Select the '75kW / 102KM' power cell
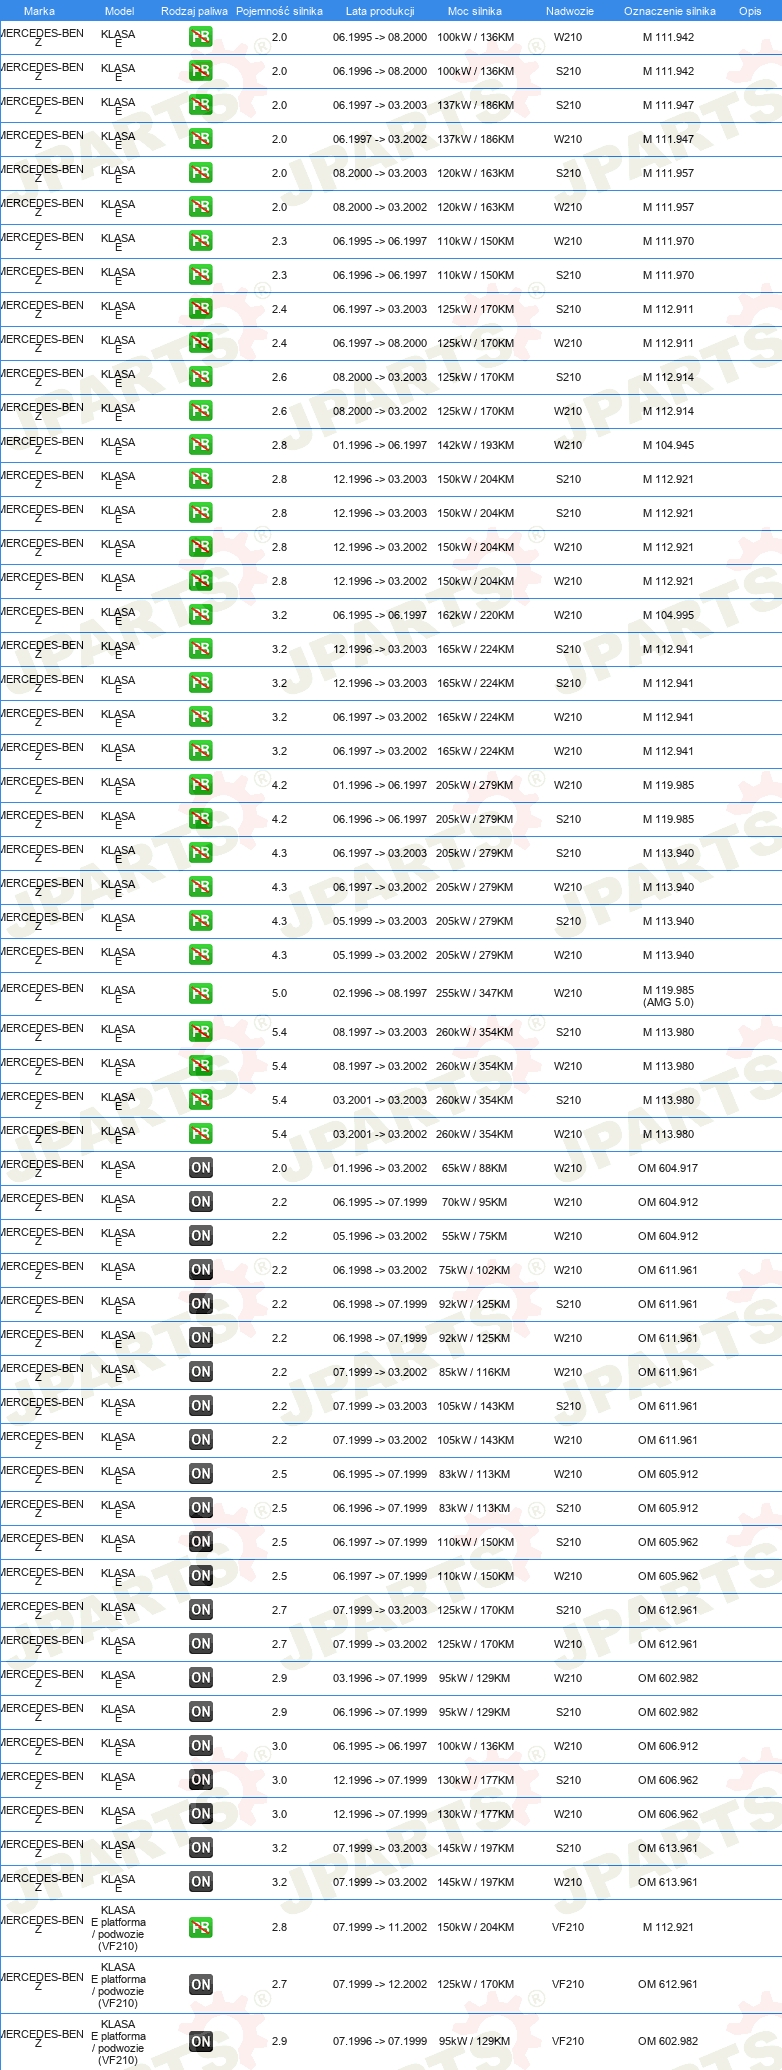782x2070 pixels. 475,1270
